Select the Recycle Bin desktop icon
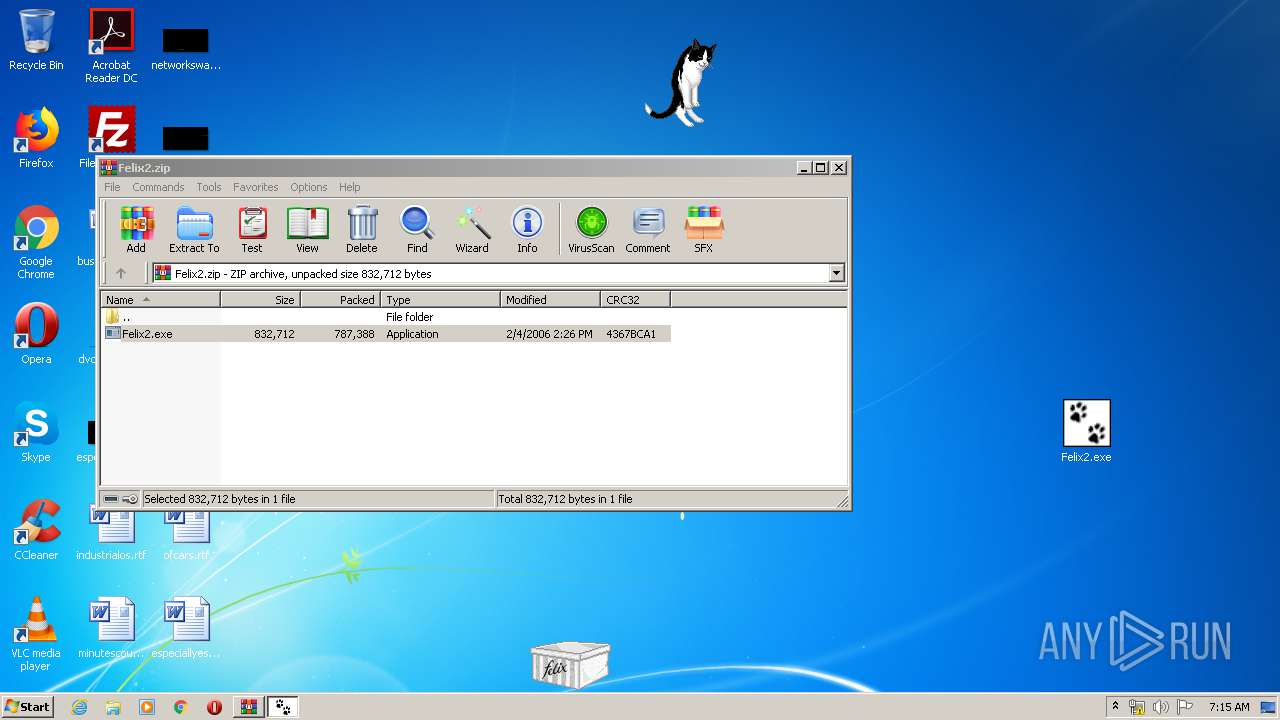1280x720 pixels. click(36, 40)
